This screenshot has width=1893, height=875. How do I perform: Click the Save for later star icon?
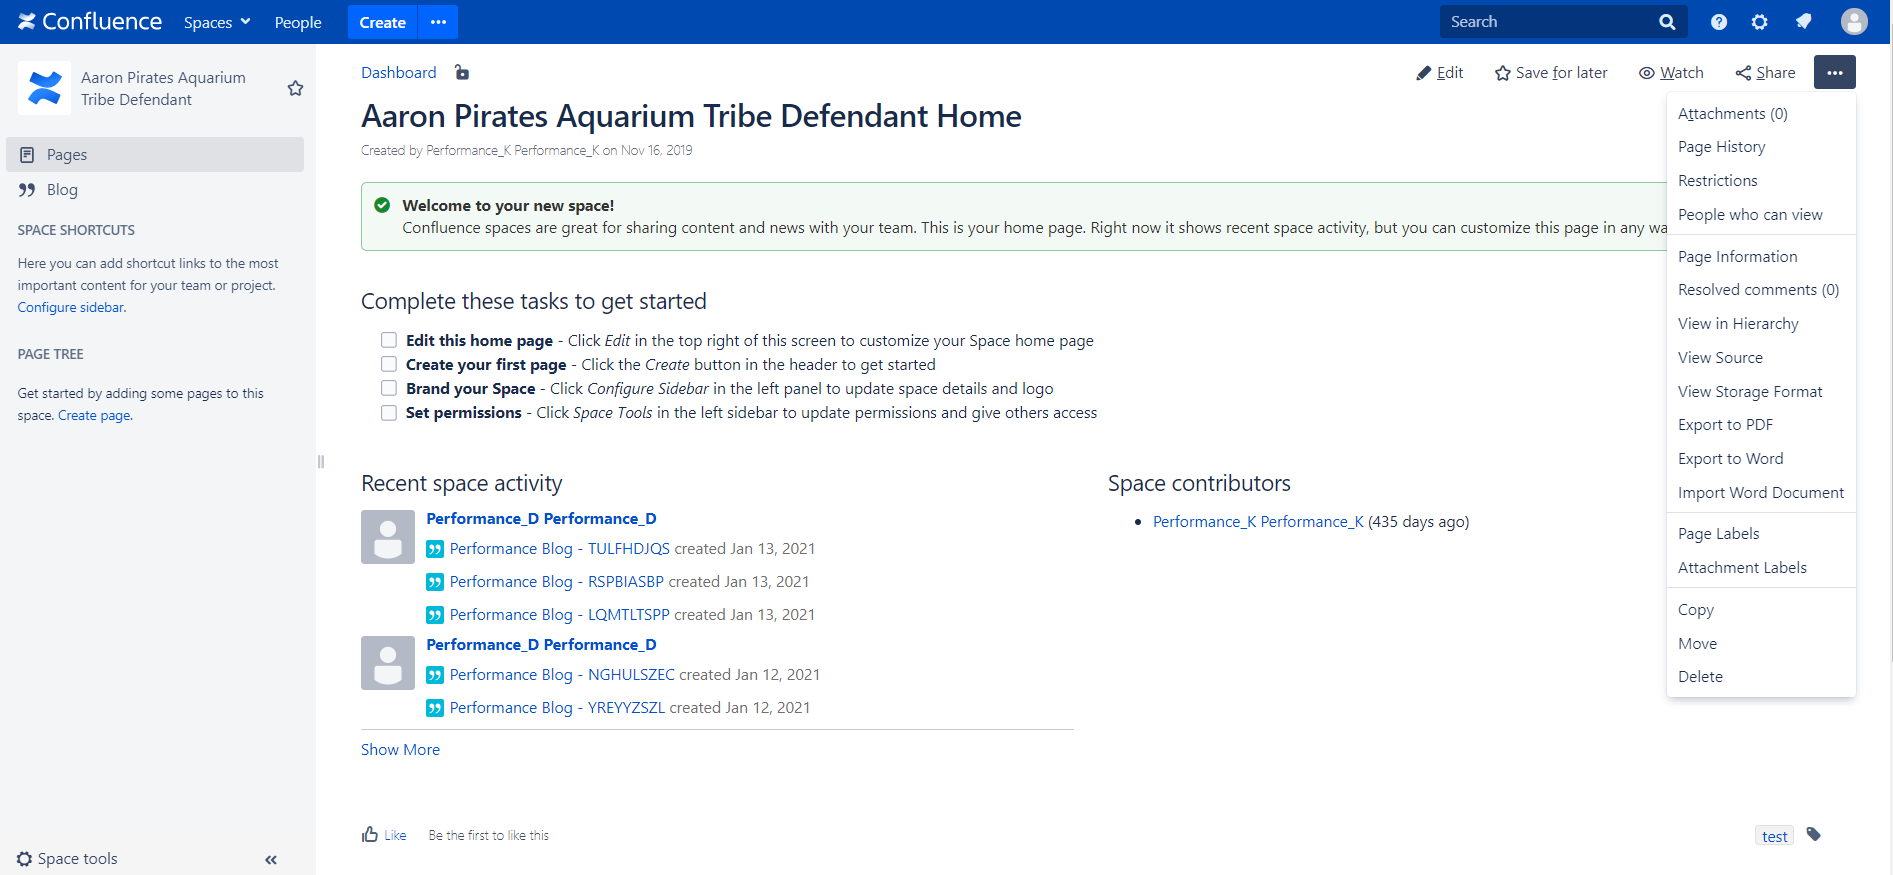pos(1502,73)
